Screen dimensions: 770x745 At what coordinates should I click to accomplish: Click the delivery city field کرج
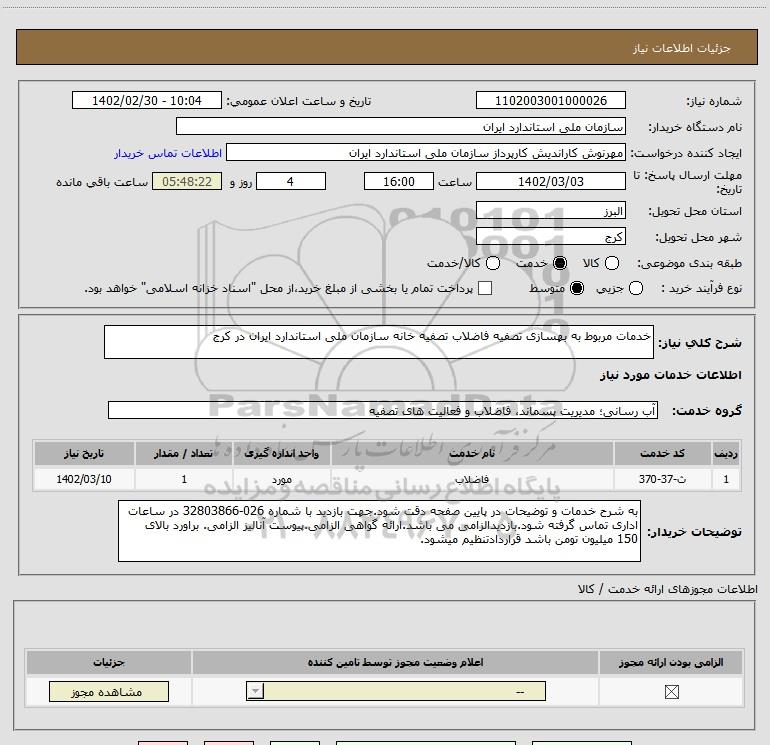[550, 237]
